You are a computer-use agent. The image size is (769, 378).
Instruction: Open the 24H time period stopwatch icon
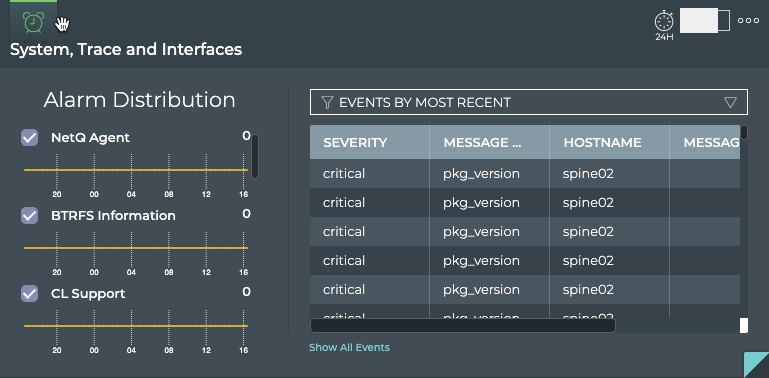click(x=664, y=25)
